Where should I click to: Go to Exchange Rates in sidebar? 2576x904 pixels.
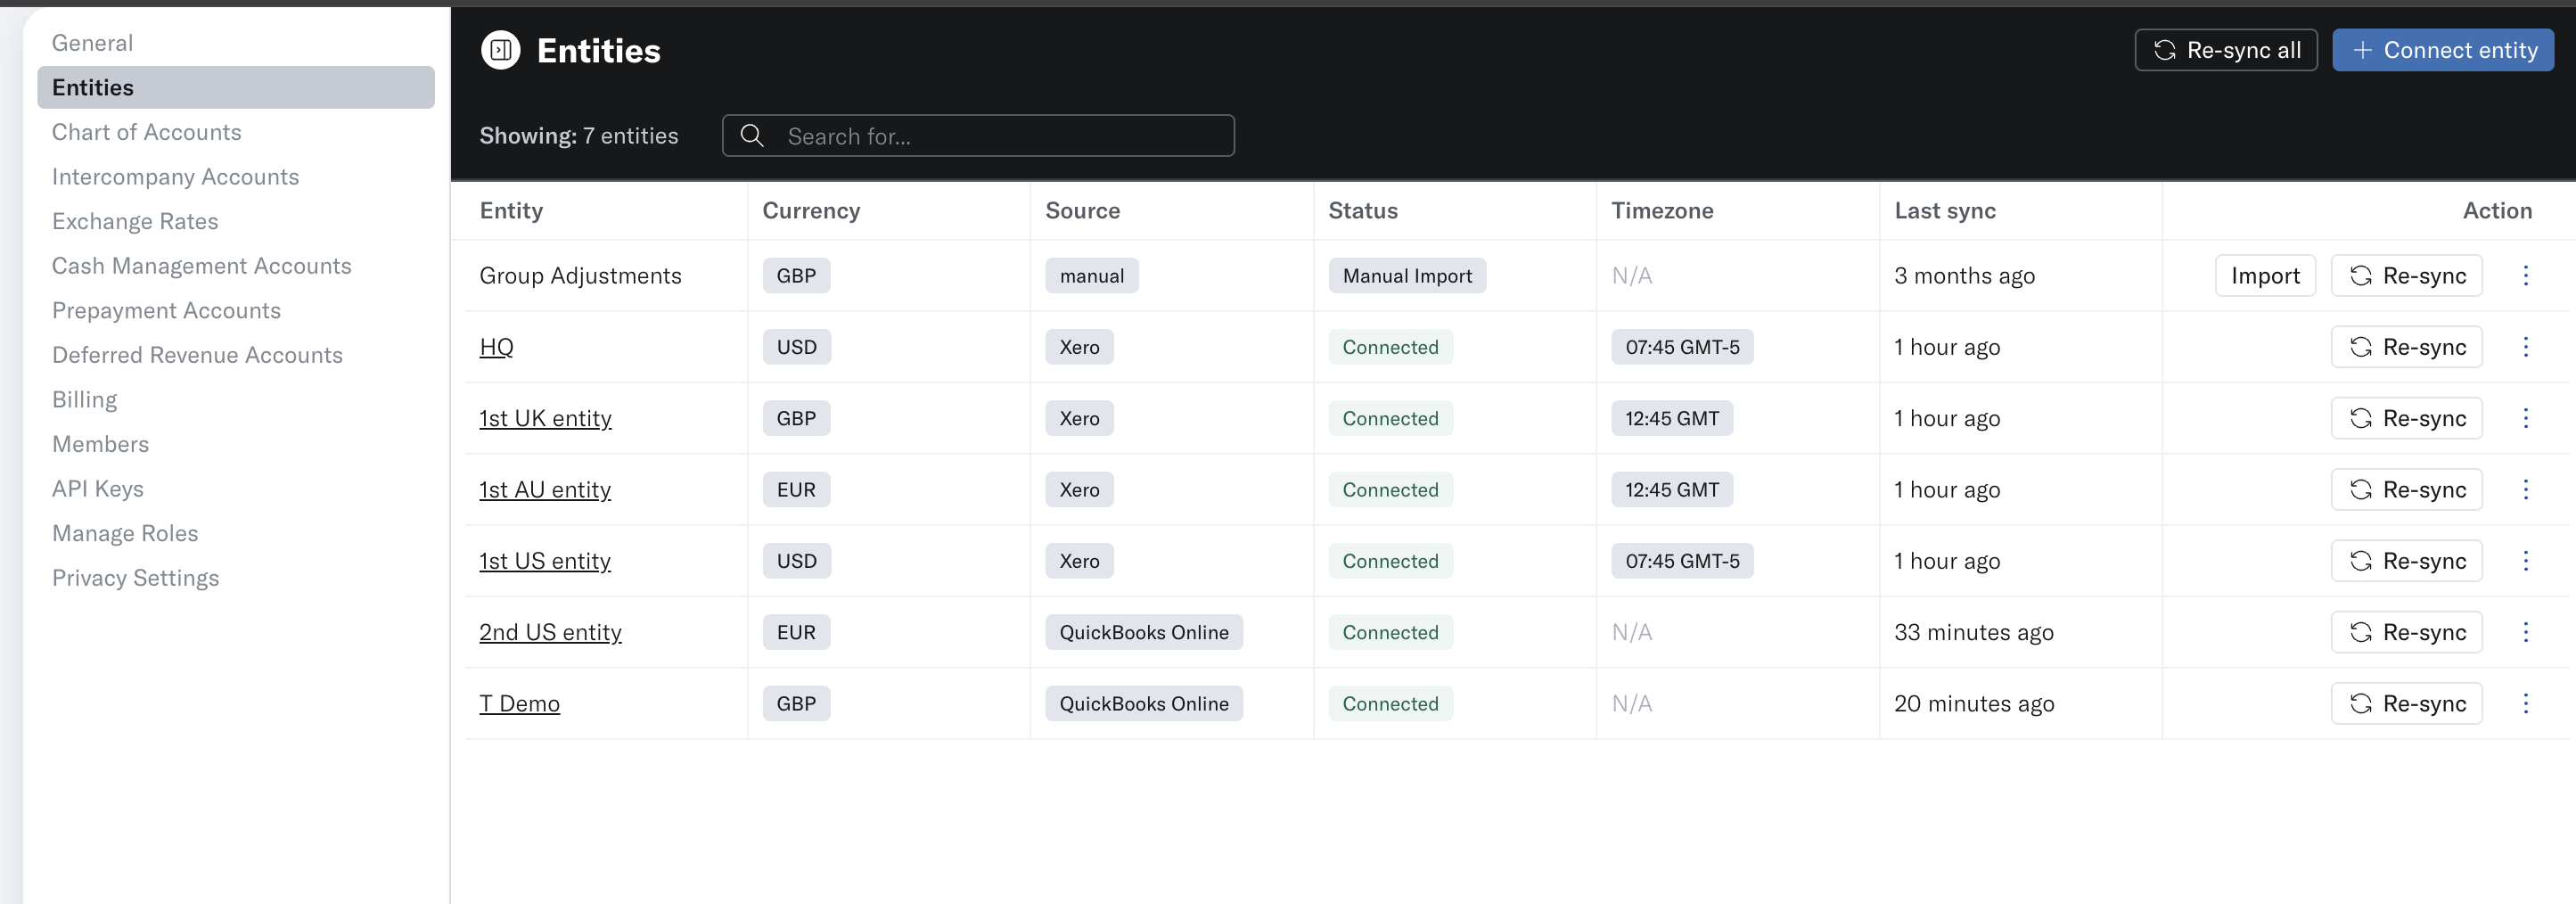point(135,221)
